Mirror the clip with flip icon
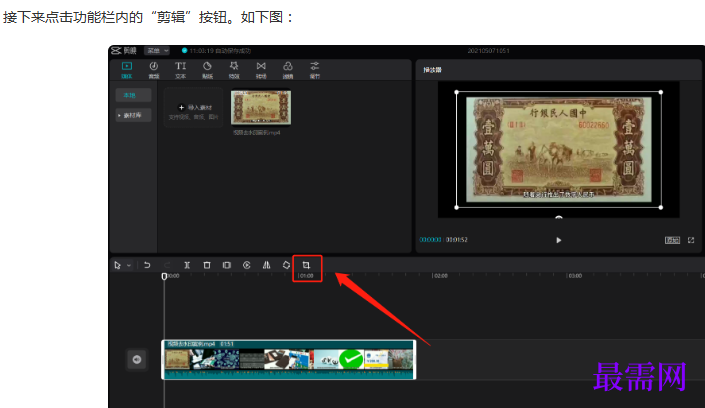The width and height of the screenshot is (705, 408). click(267, 265)
